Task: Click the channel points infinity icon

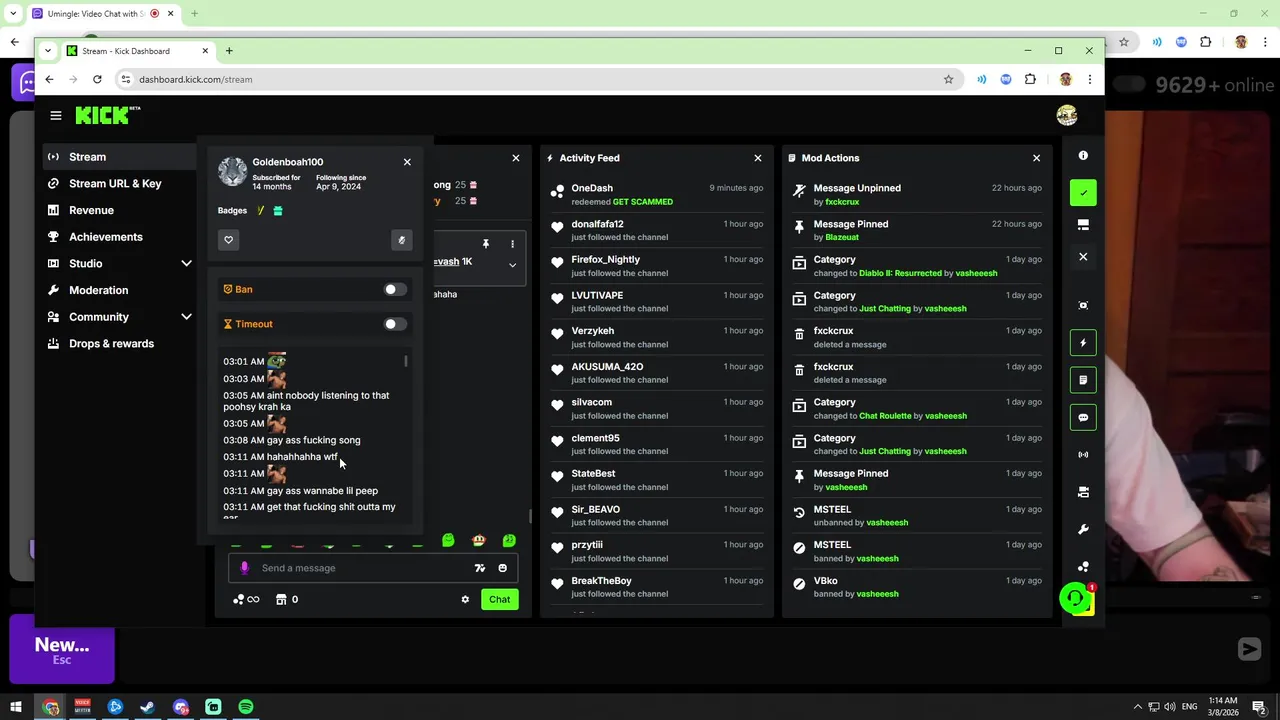Action: pos(246,600)
